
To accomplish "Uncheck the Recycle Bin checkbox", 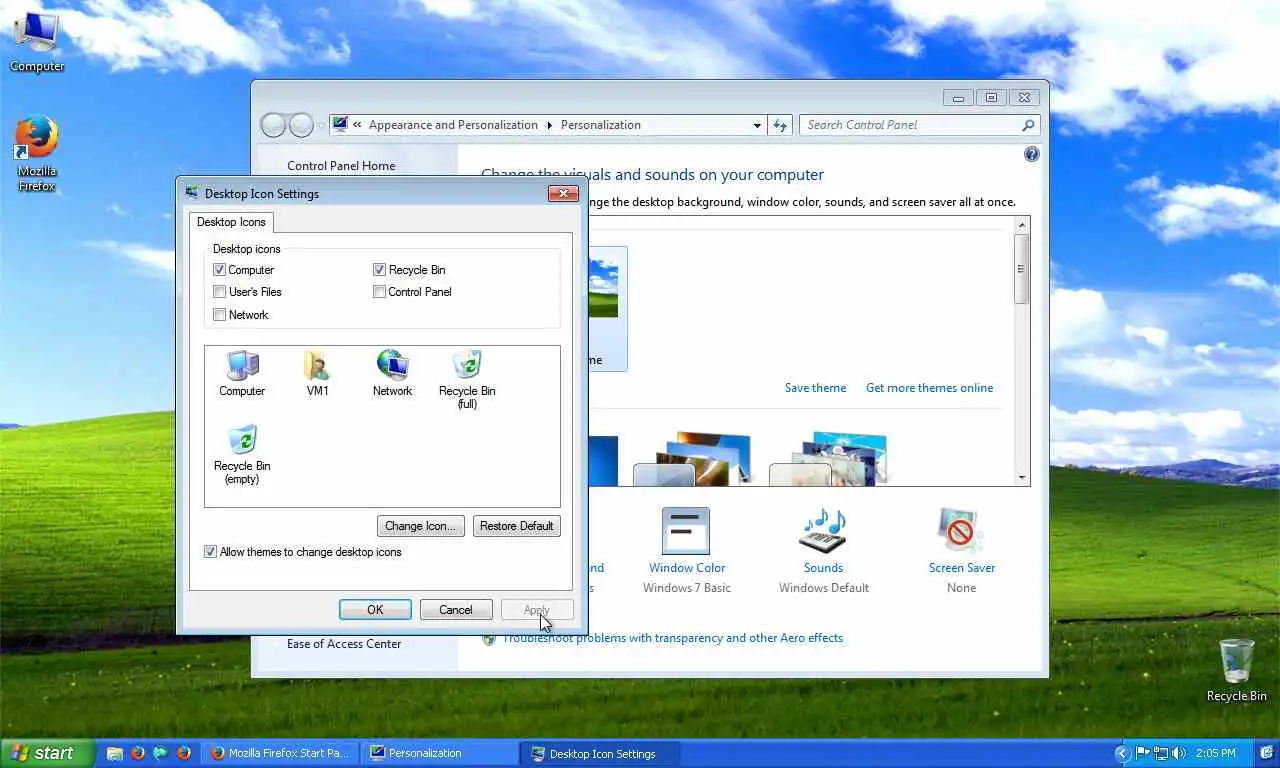I will (x=379, y=270).
